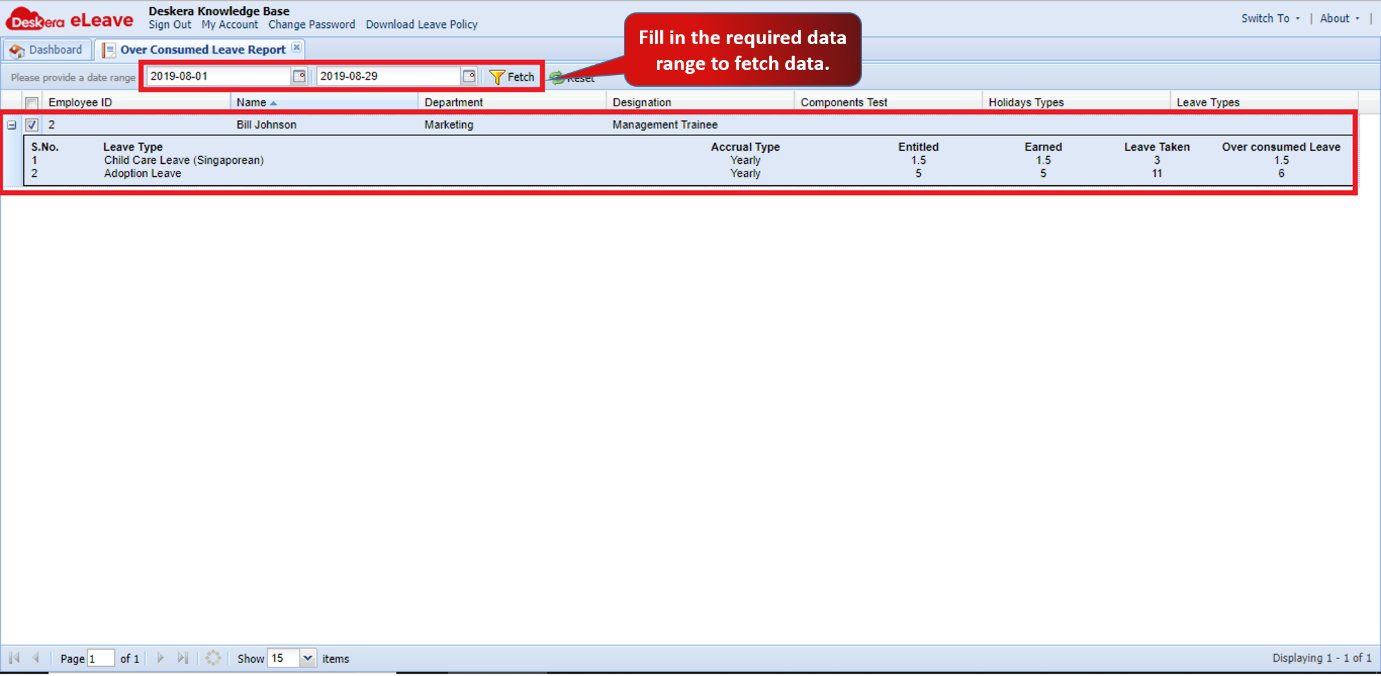Click the Marketing department cell

pyautogui.click(x=449, y=125)
